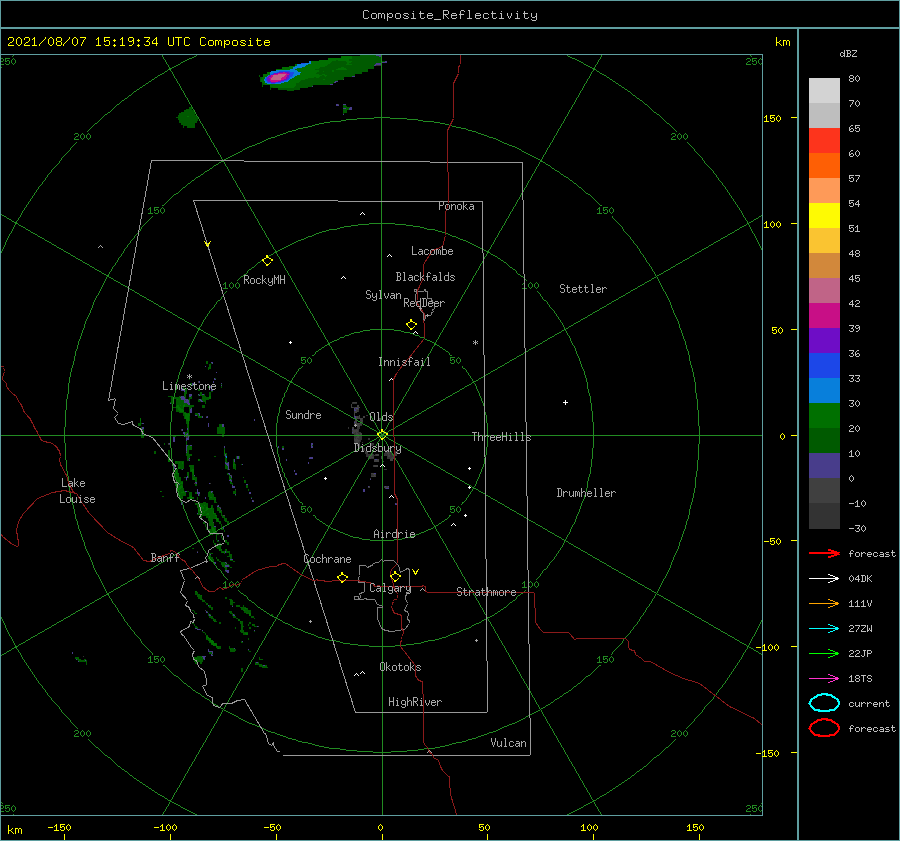Image resolution: width=900 pixels, height=841 pixels.
Task: Select the royal blue 36-33 dBZ swatch
Action: [x=824, y=366]
